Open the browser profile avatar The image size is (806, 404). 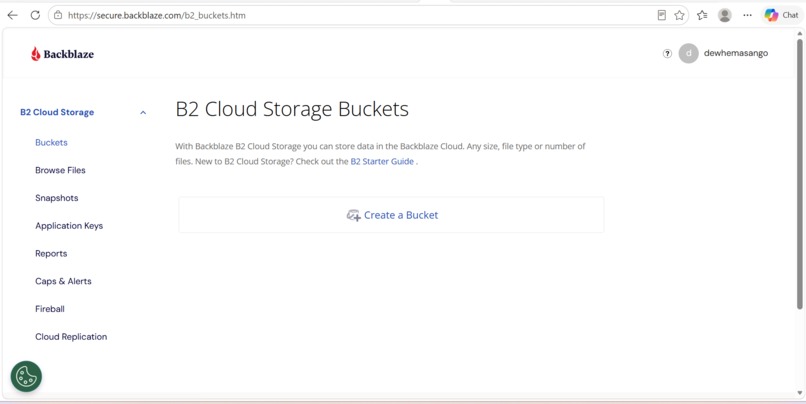click(x=725, y=15)
